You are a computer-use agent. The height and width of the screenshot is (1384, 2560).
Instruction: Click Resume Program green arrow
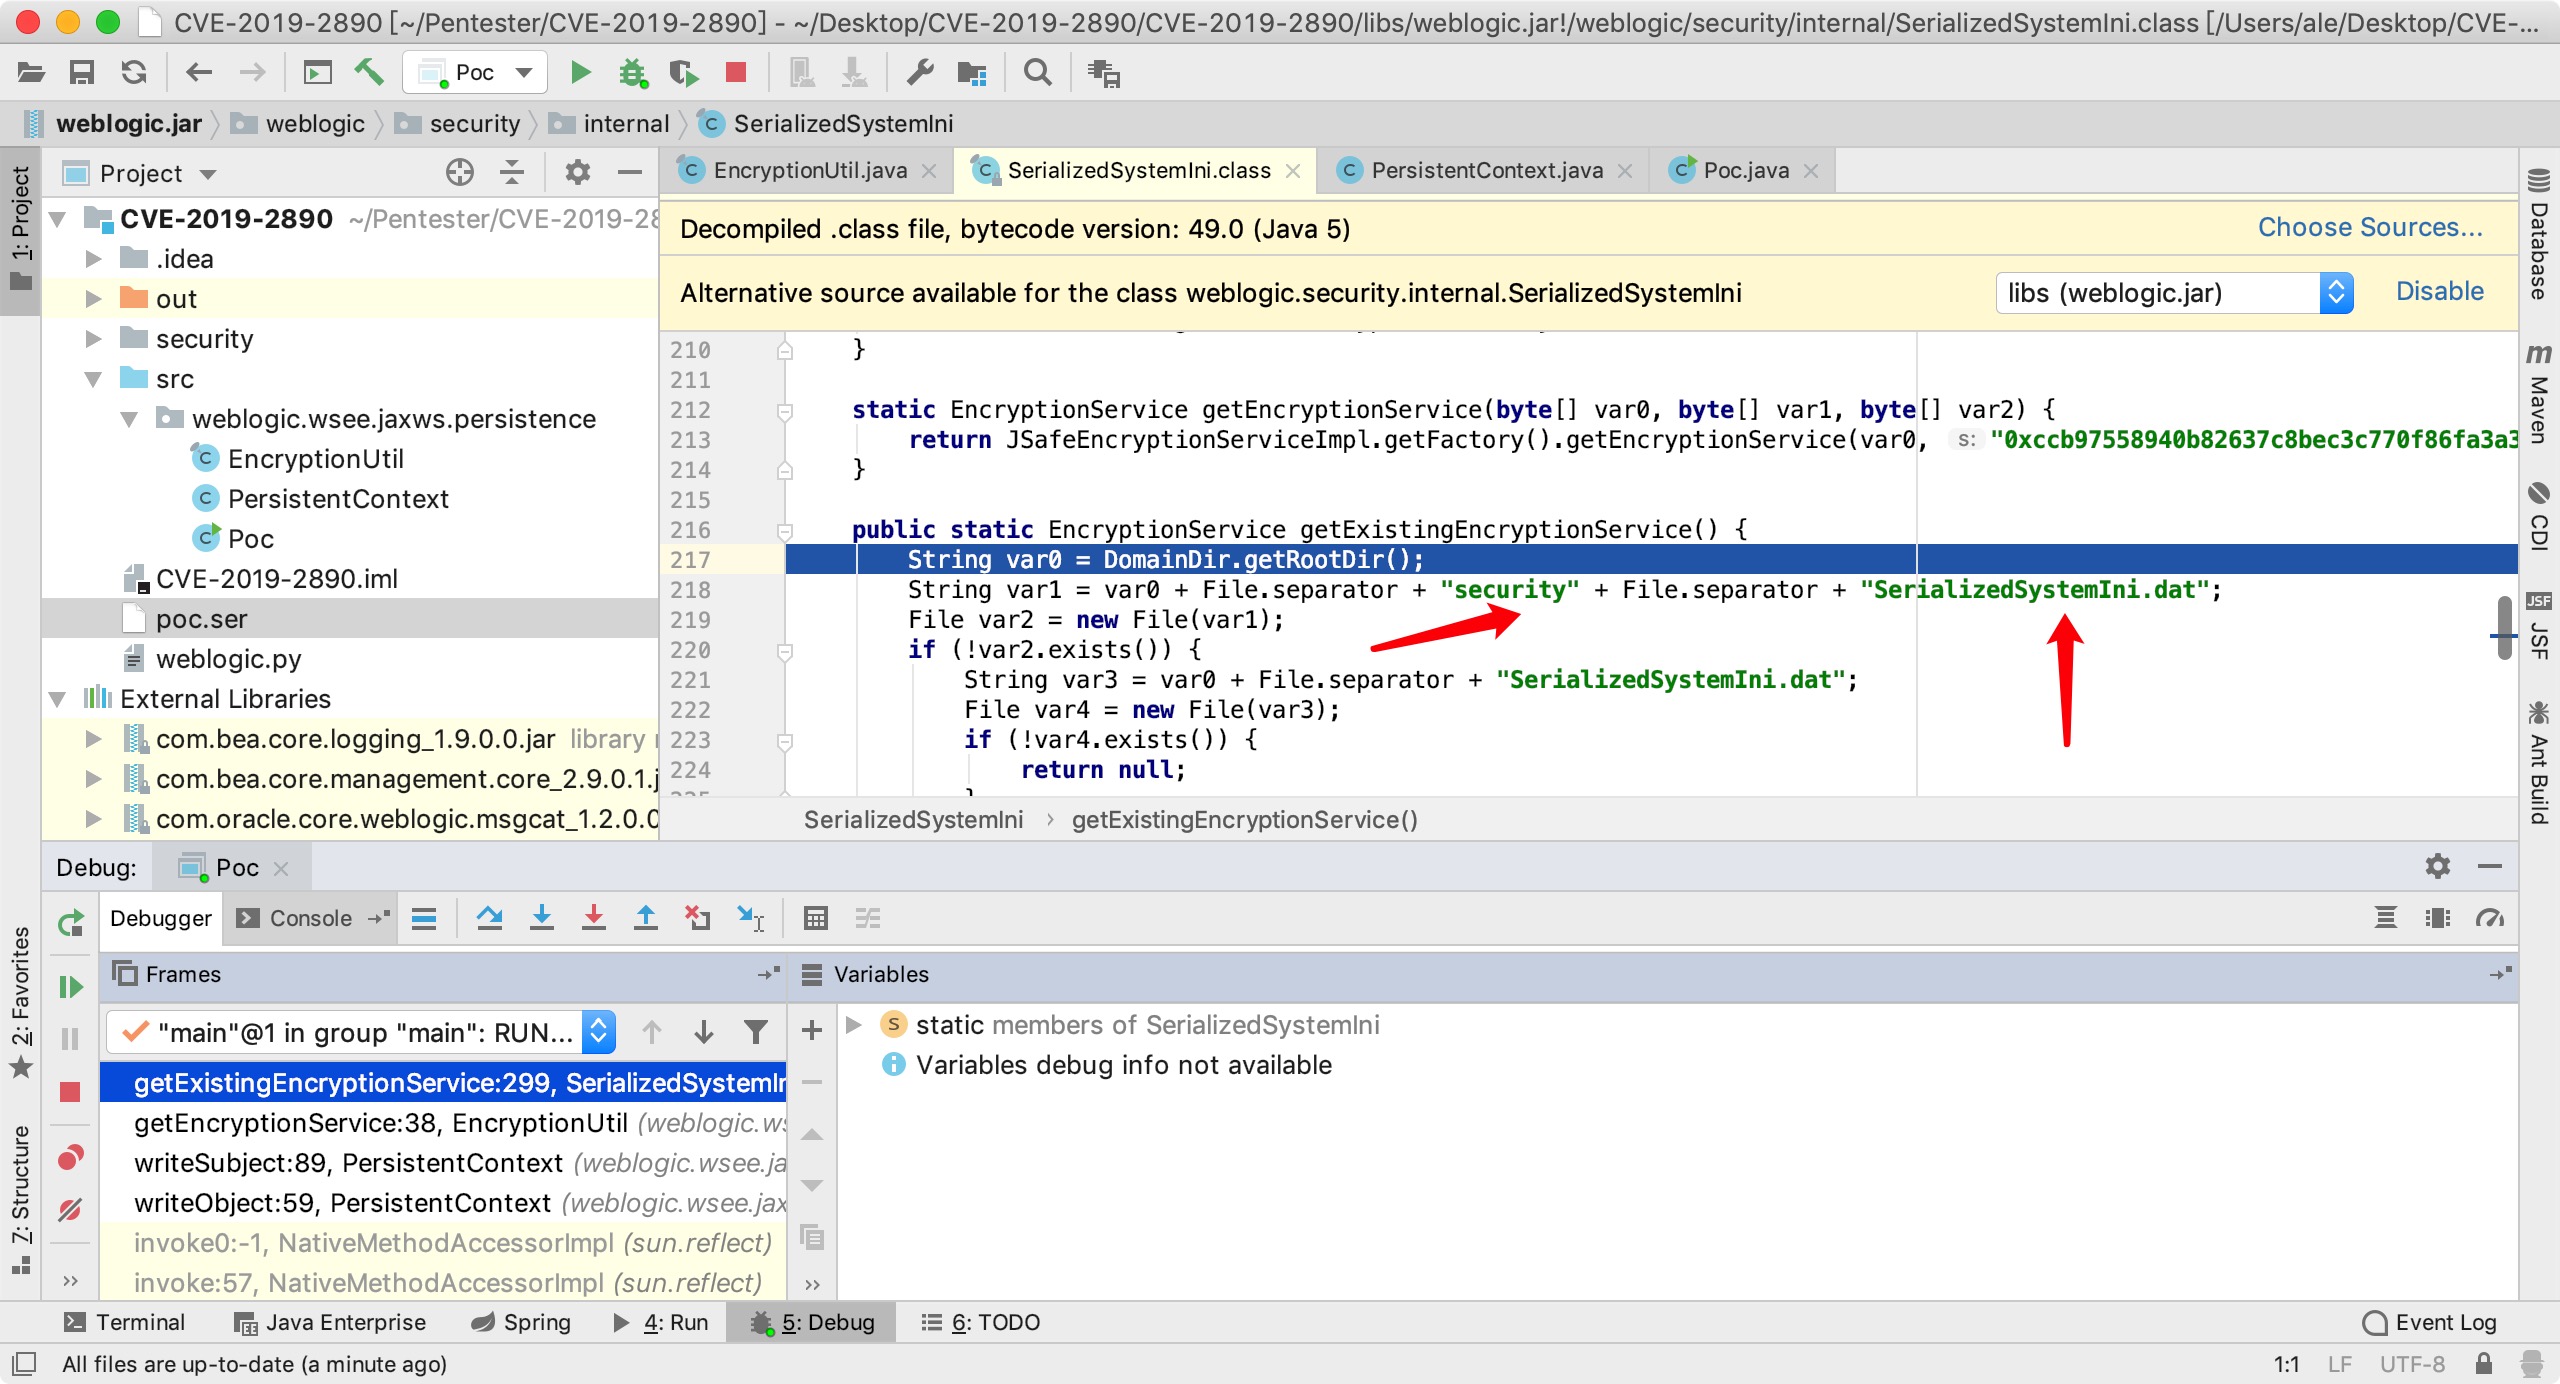70,987
